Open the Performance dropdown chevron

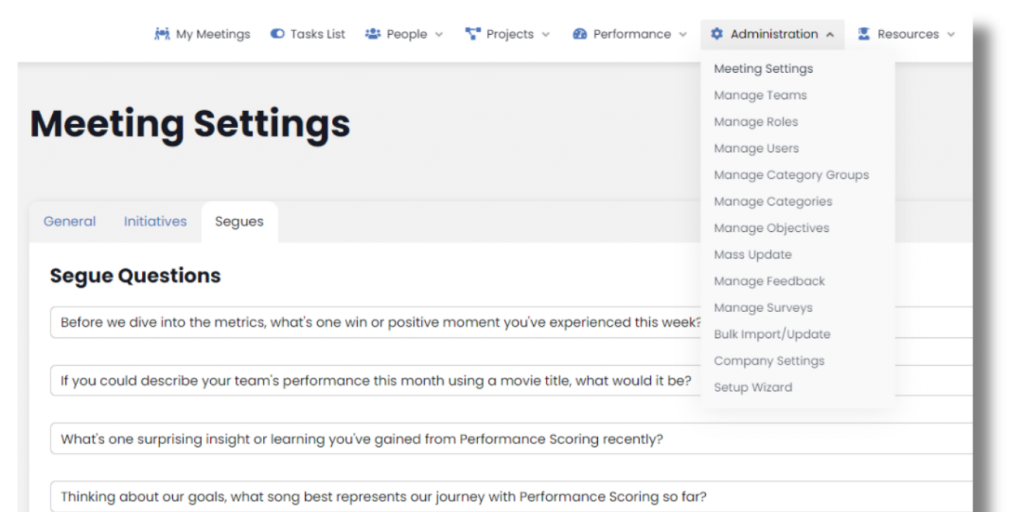click(683, 35)
